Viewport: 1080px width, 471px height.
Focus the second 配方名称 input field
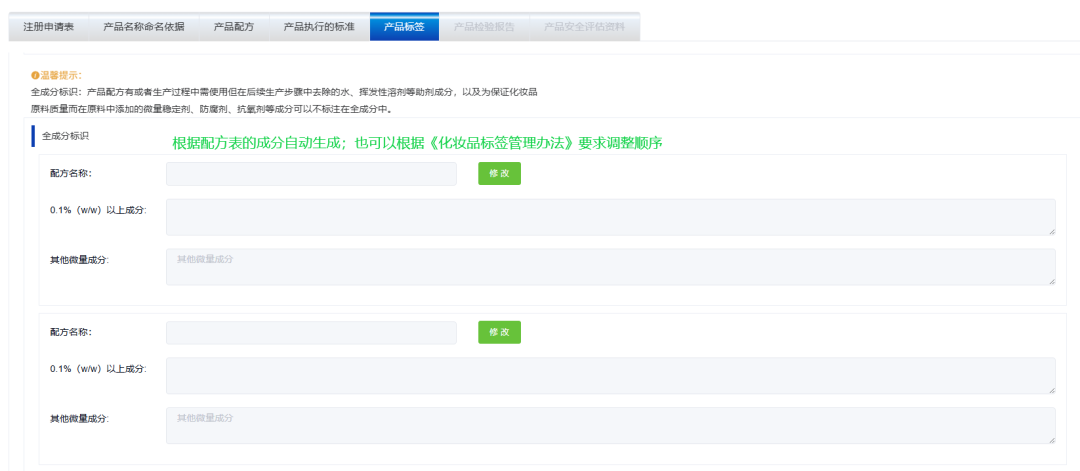311,332
